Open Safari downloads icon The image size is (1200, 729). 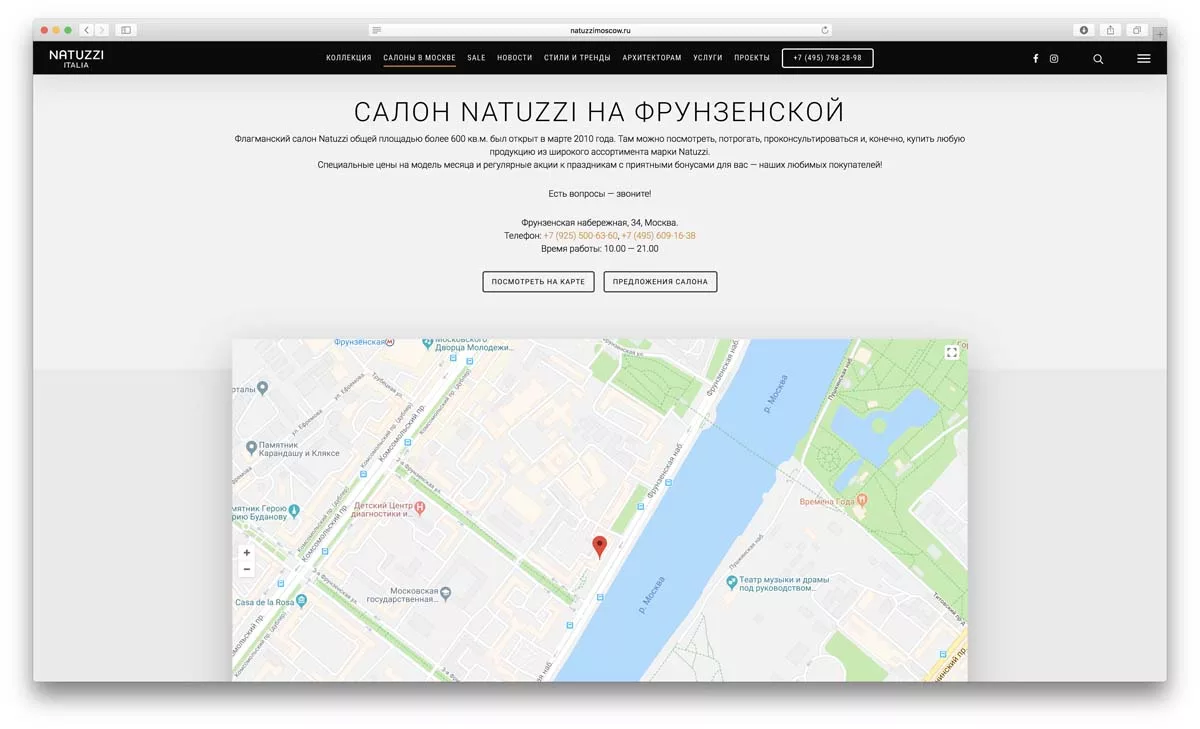(x=1084, y=30)
